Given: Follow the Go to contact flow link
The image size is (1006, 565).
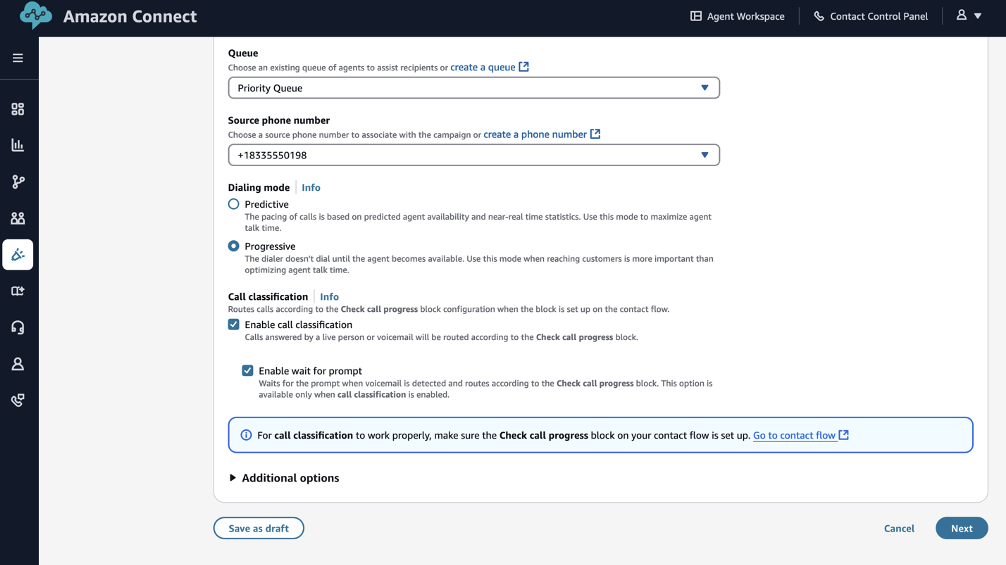Looking at the screenshot, I should [794, 435].
